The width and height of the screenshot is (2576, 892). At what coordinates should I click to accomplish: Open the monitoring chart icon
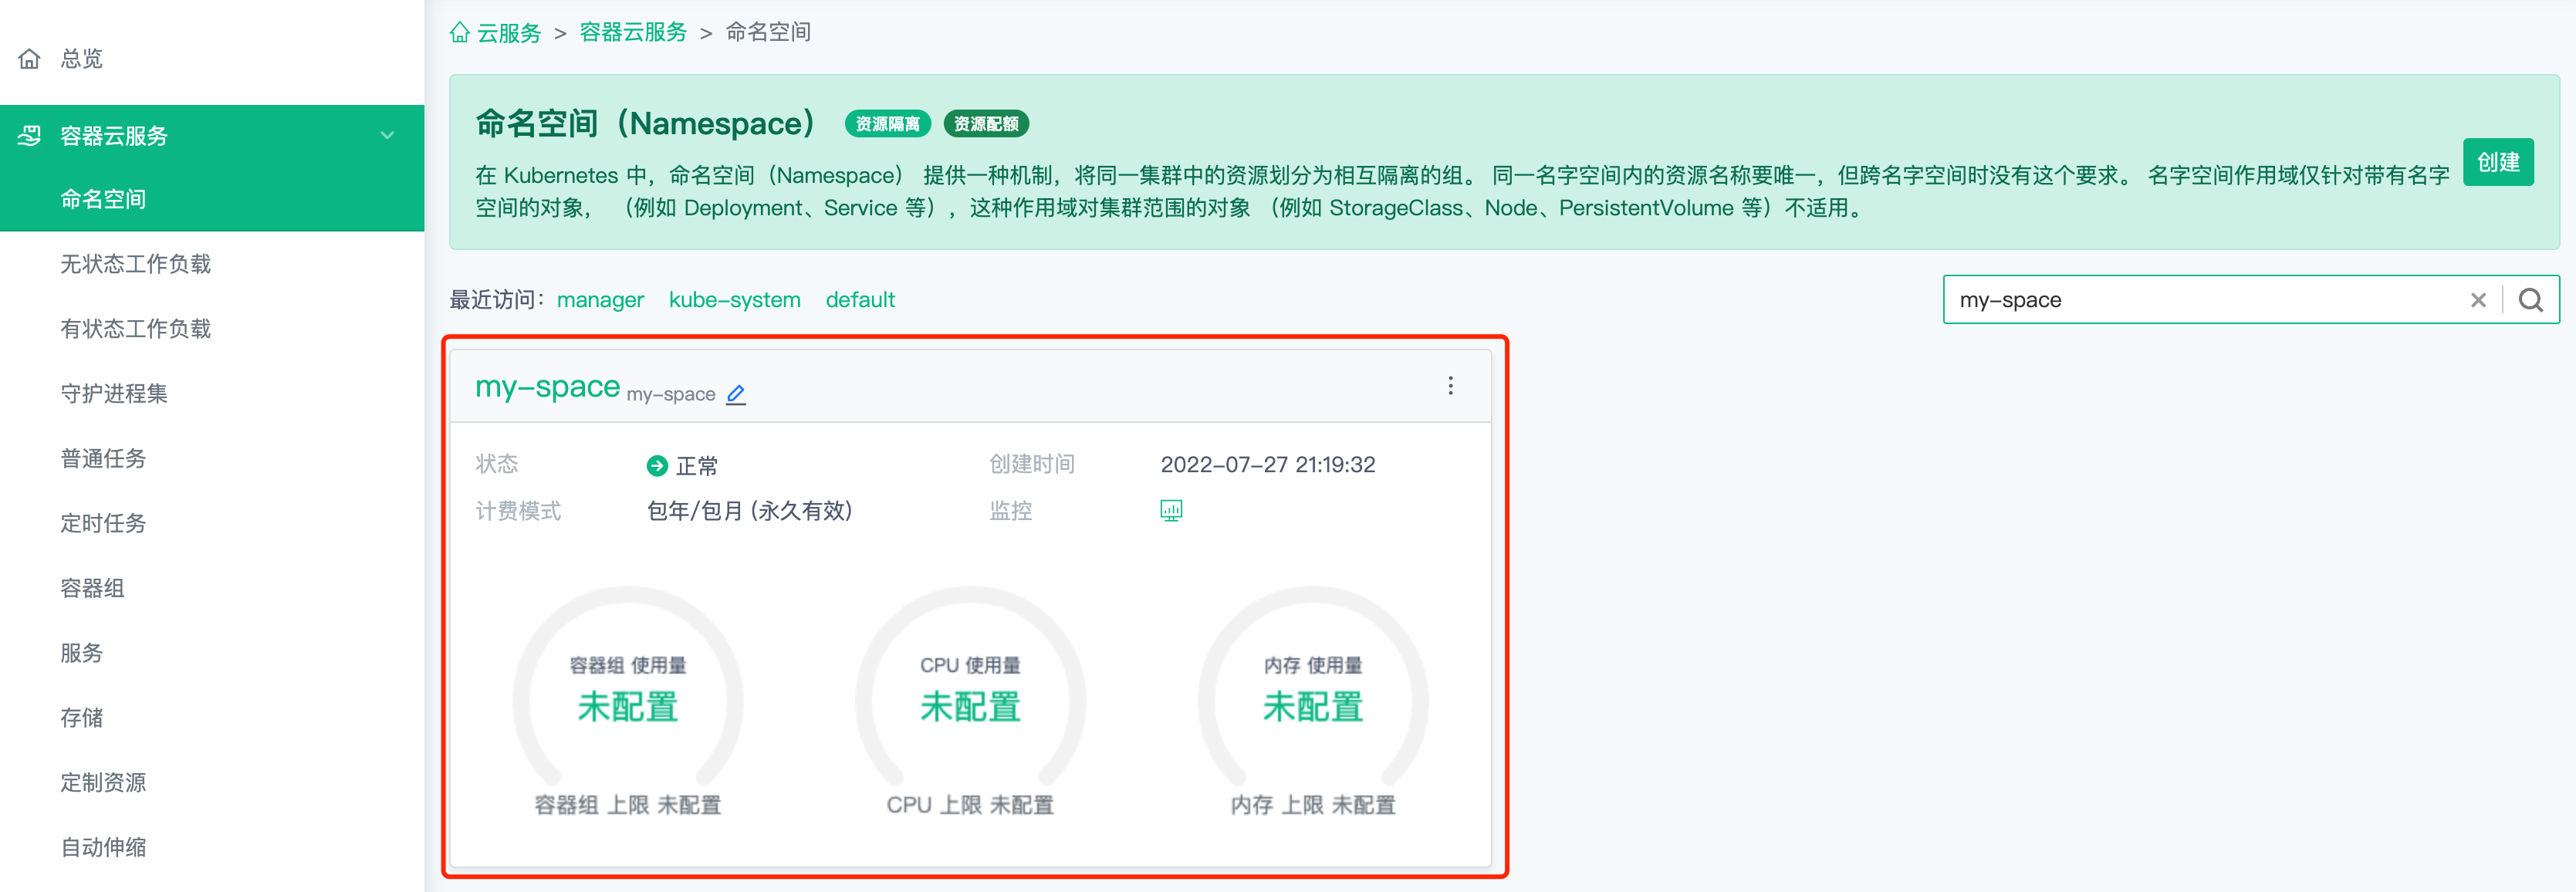pyautogui.click(x=1171, y=511)
